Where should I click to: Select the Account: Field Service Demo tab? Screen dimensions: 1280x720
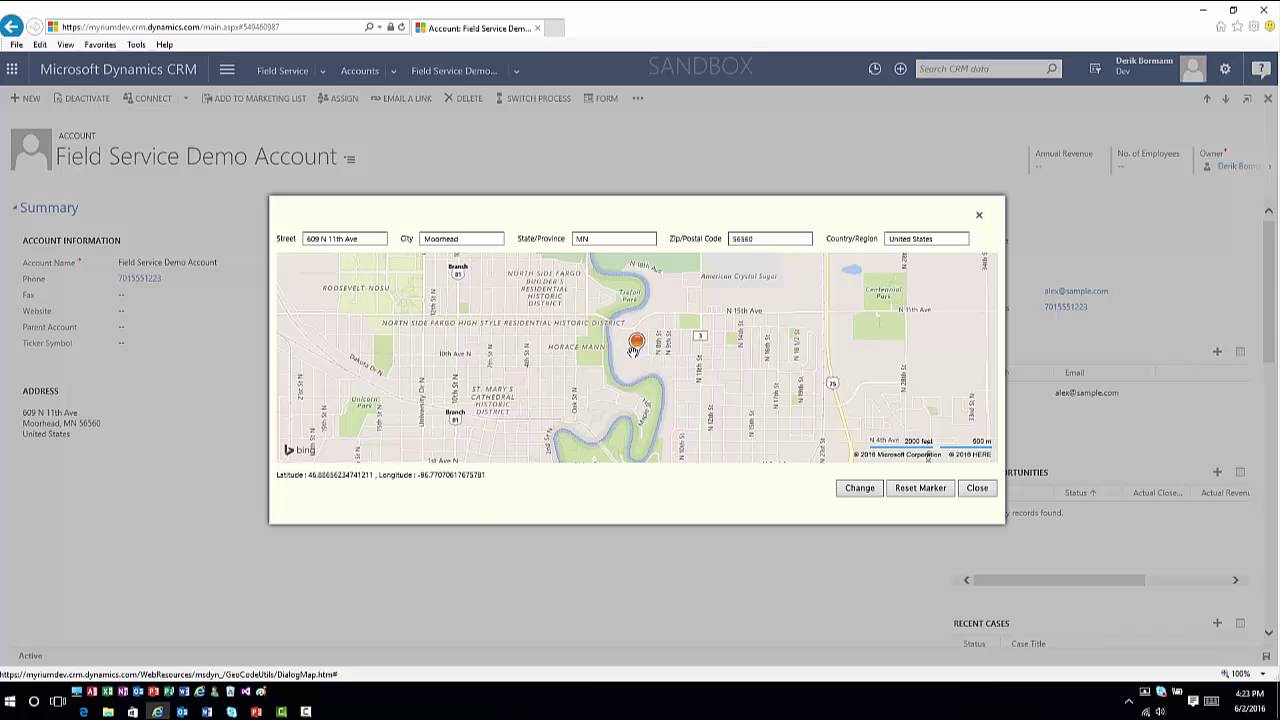point(478,28)
